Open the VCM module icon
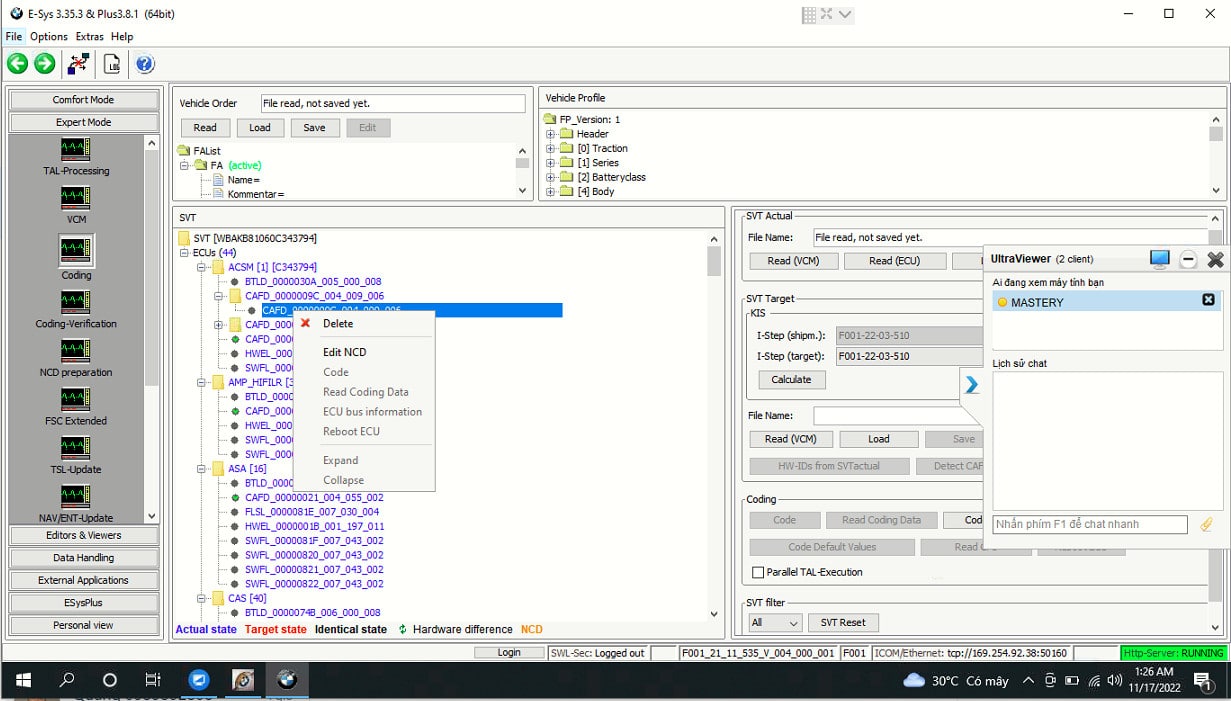 pyautogui.click(x=76, y=197)
